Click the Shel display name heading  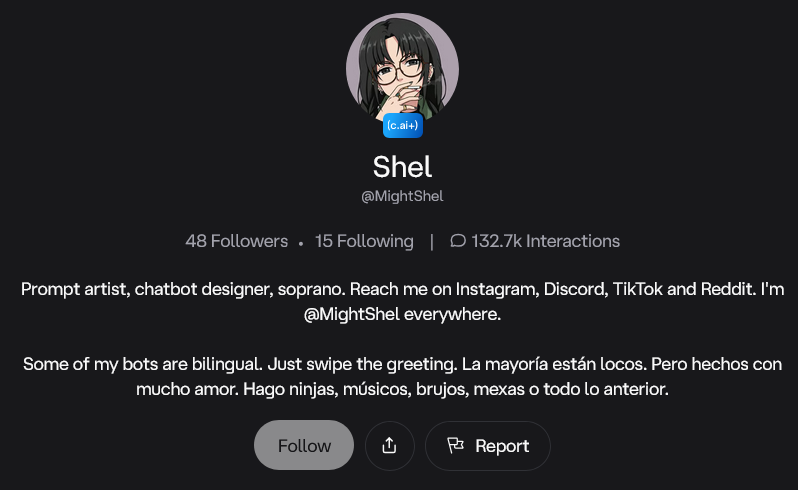click(x=403, y=167)
